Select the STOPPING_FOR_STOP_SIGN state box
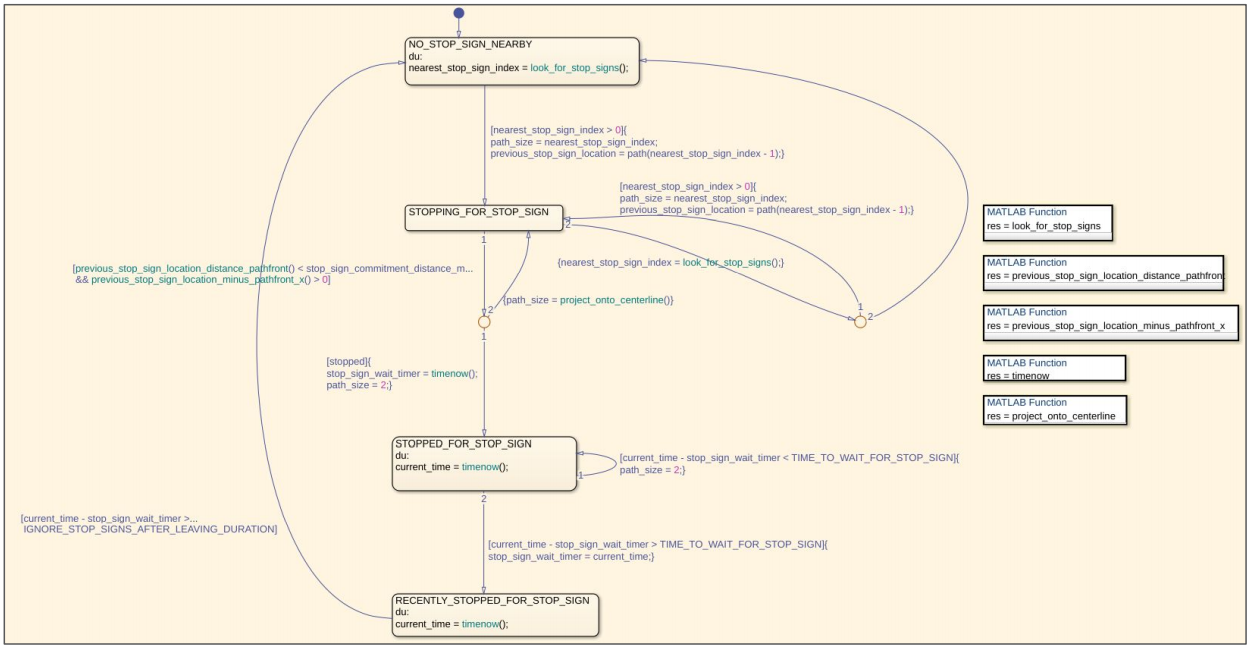Viewport: 1253px width, 652px height. pyautogui.click(x=484, y=218)
